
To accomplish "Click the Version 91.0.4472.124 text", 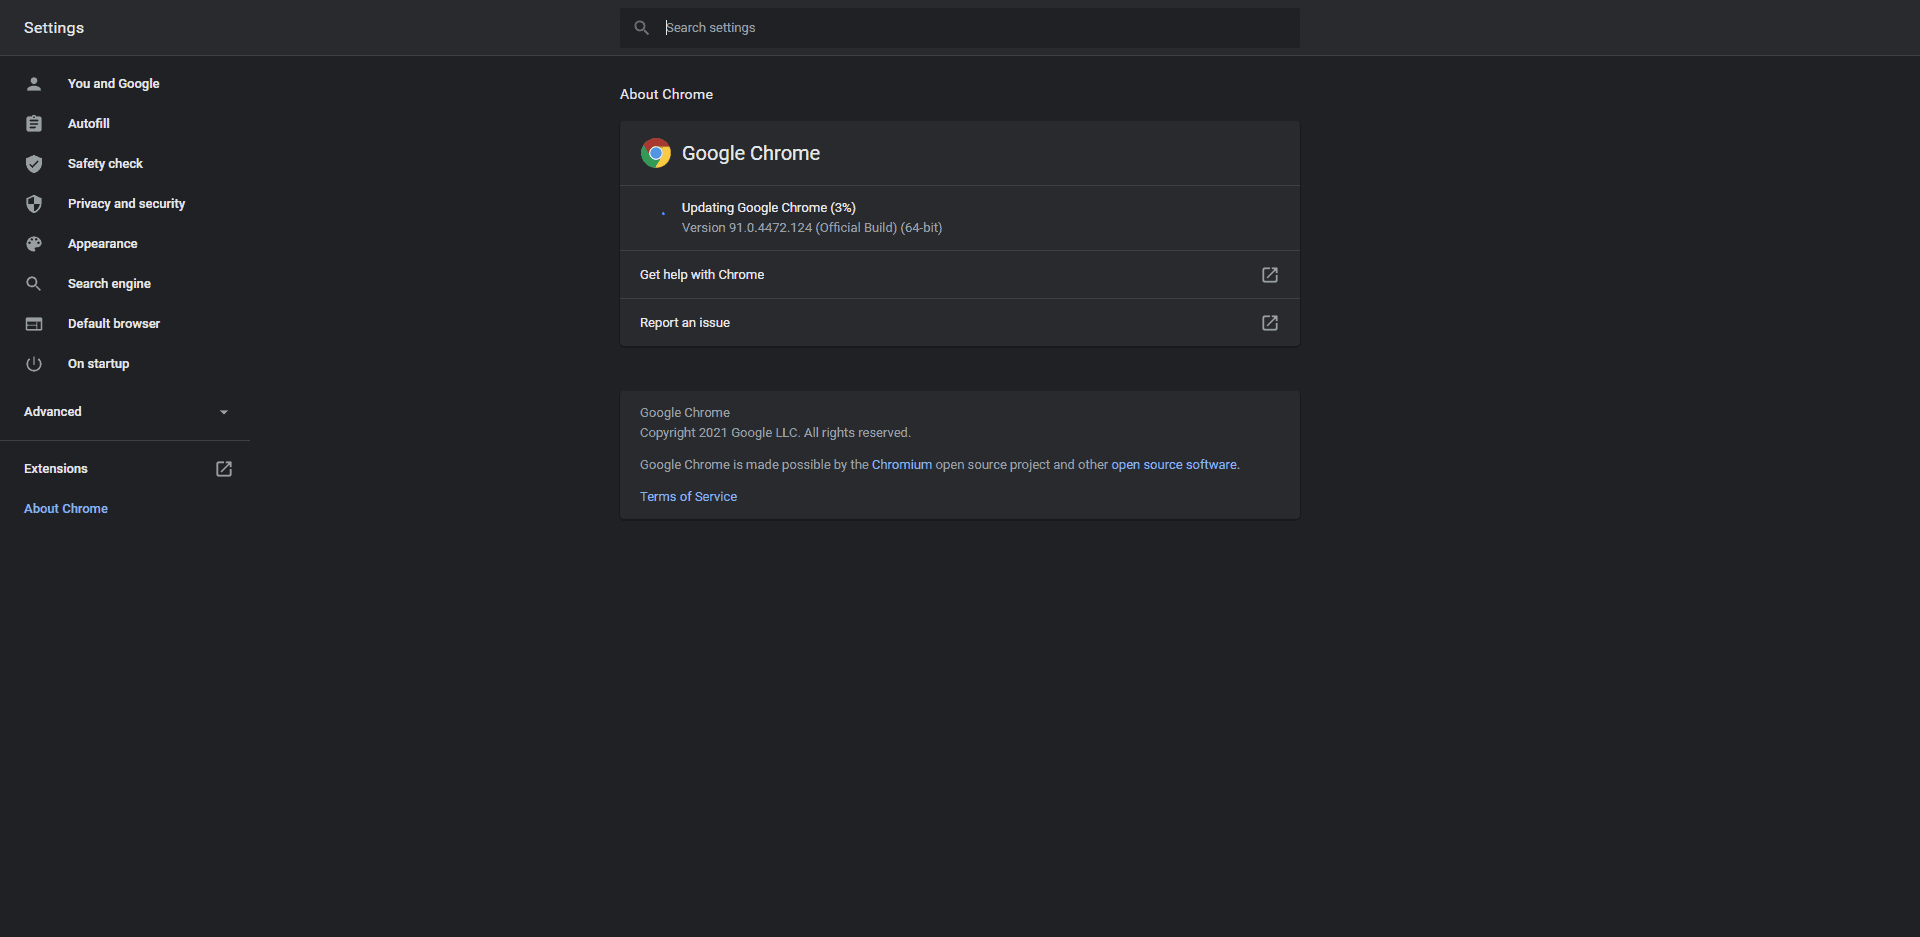I will coord(812,228).
